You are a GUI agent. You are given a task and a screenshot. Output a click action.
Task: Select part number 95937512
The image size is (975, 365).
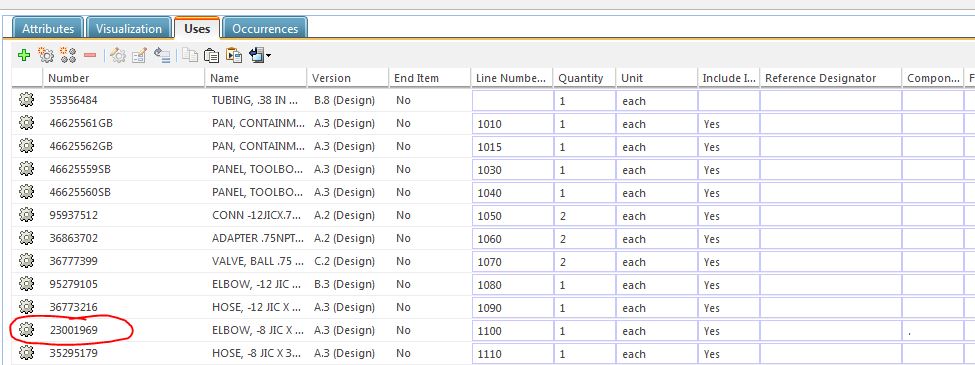[x=73, y=215]
